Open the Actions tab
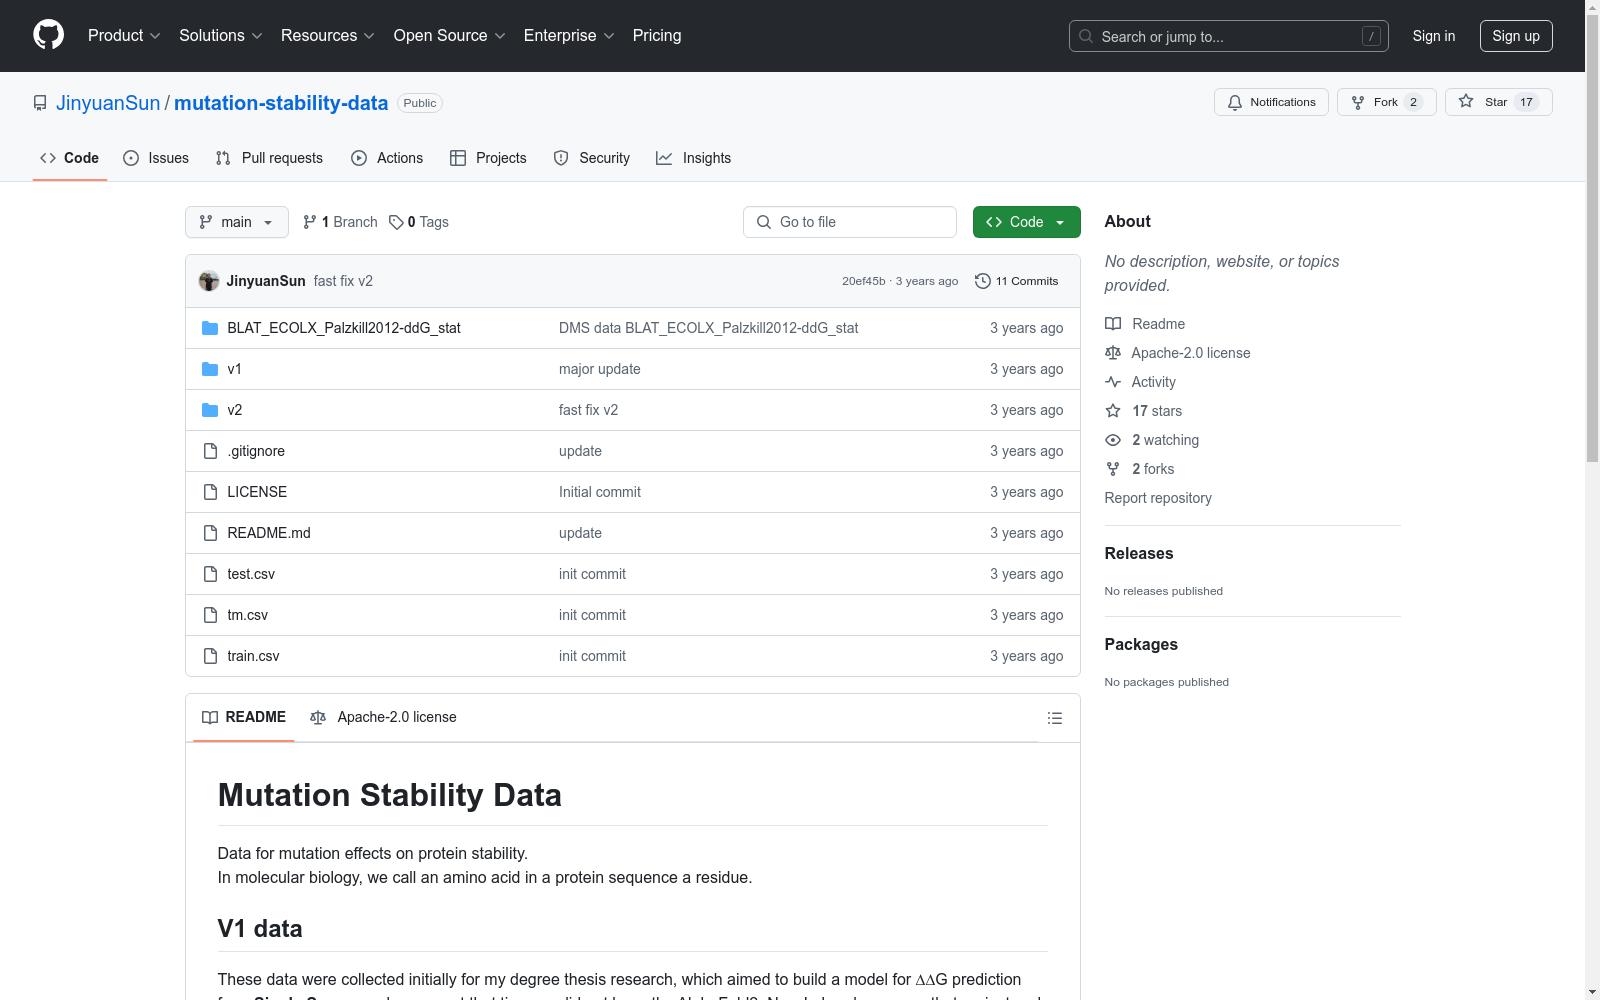 387,158
